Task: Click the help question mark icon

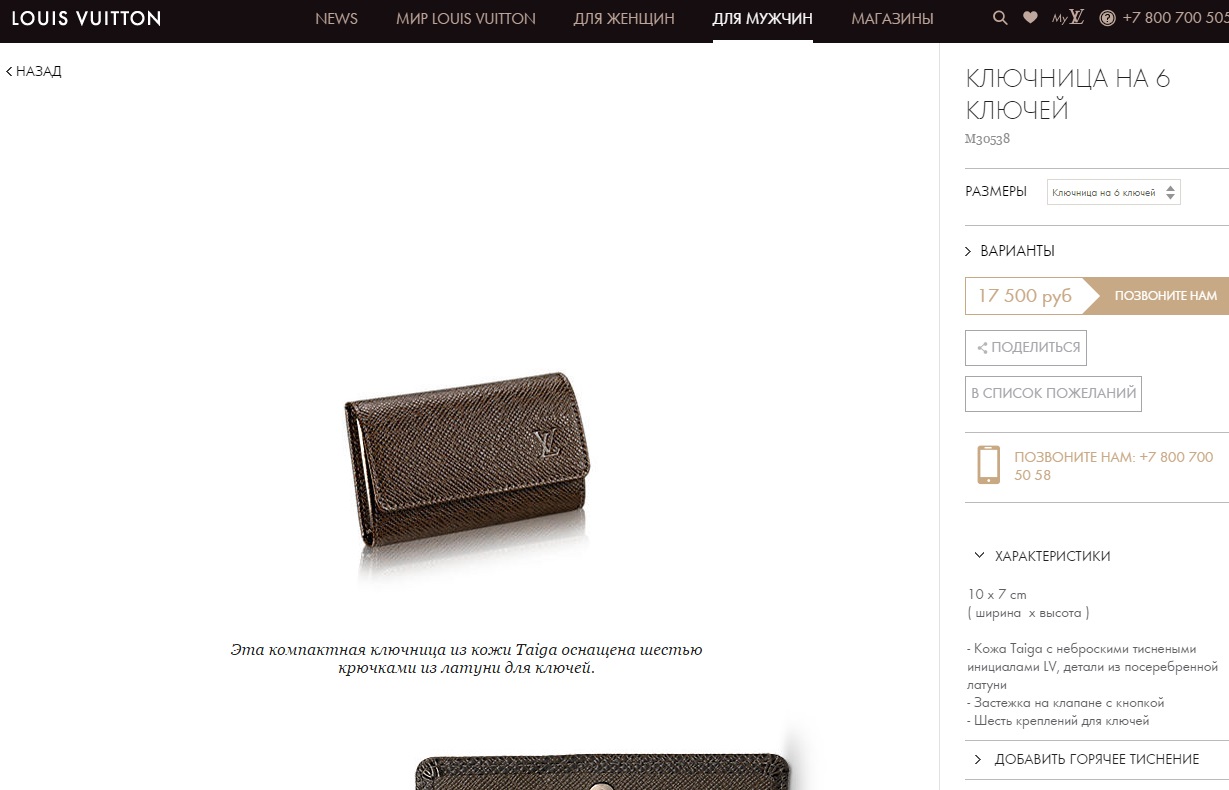Action: (x=1107, y=18)
